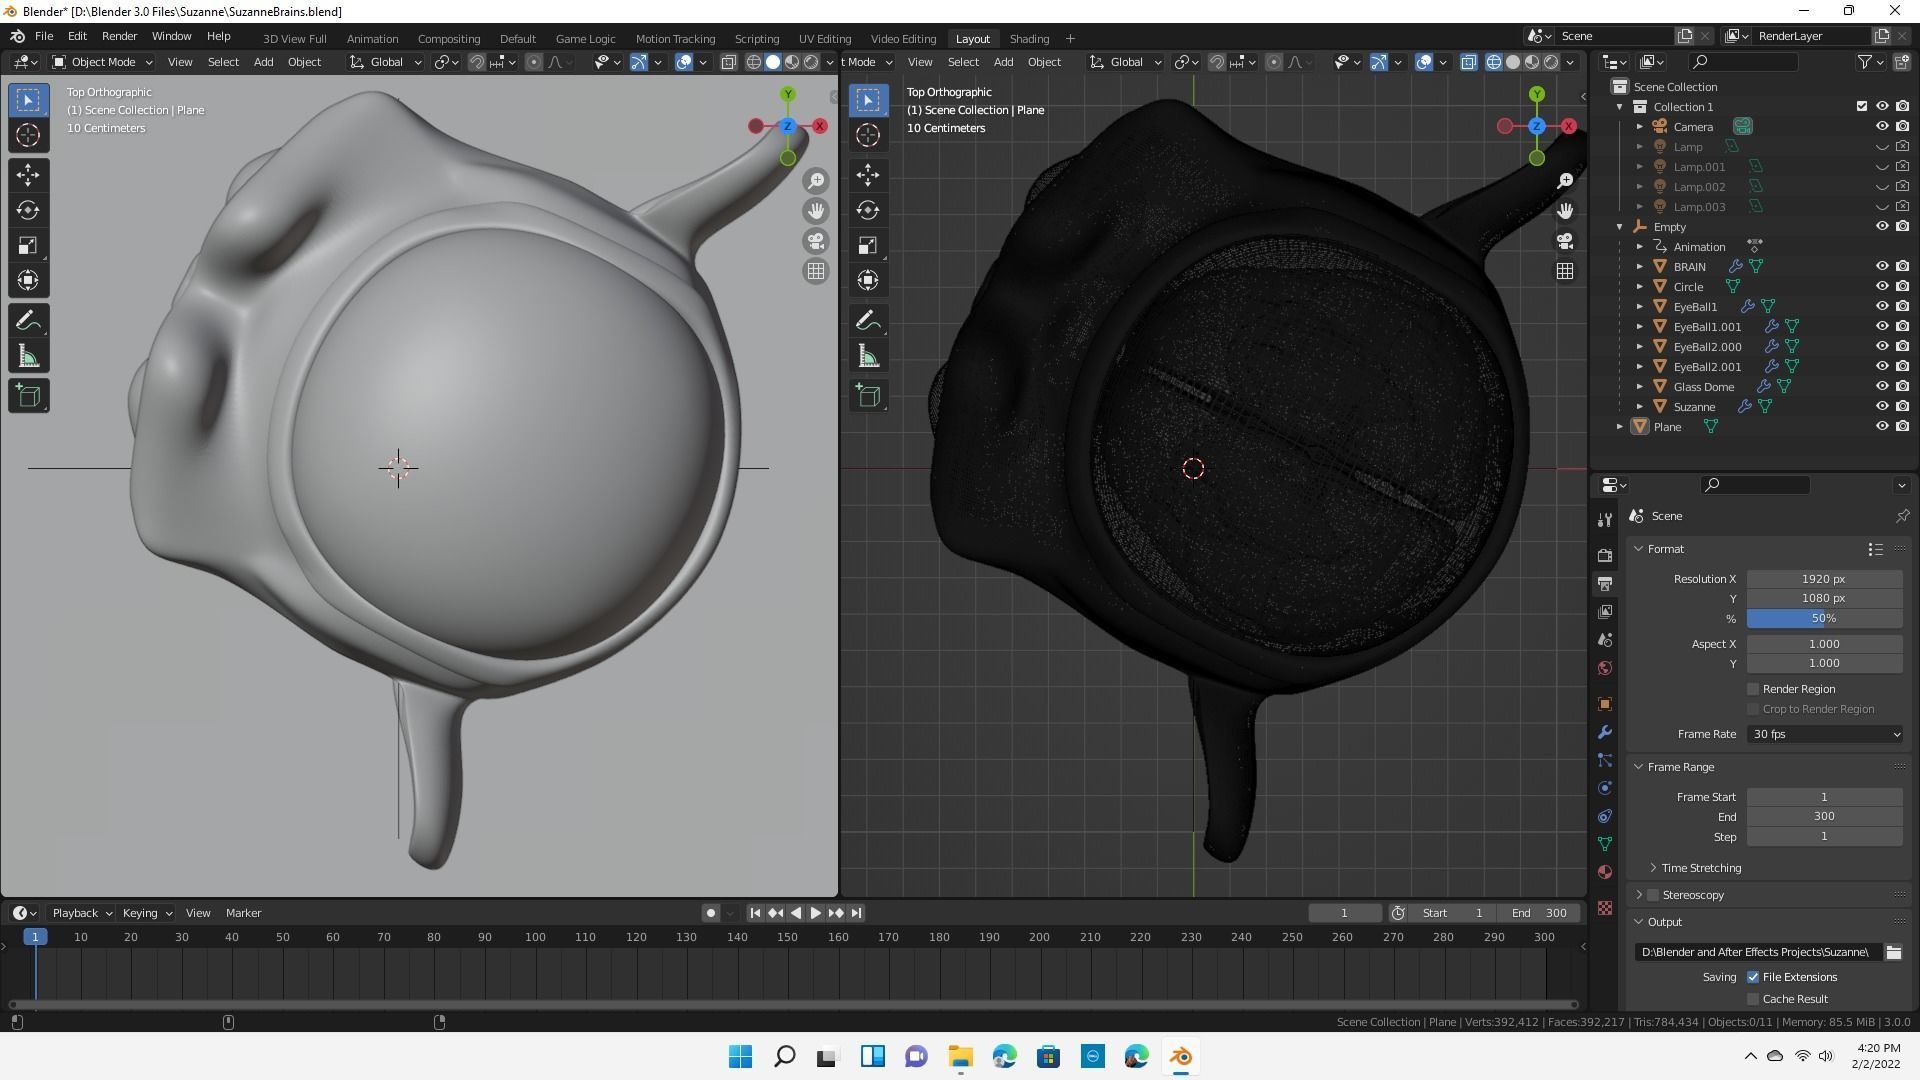Image resolution: width=1920 pixels, height=1080 pixels.
Task: Hide BRAIN object with eye icon
Action: tap(1881, 267)
